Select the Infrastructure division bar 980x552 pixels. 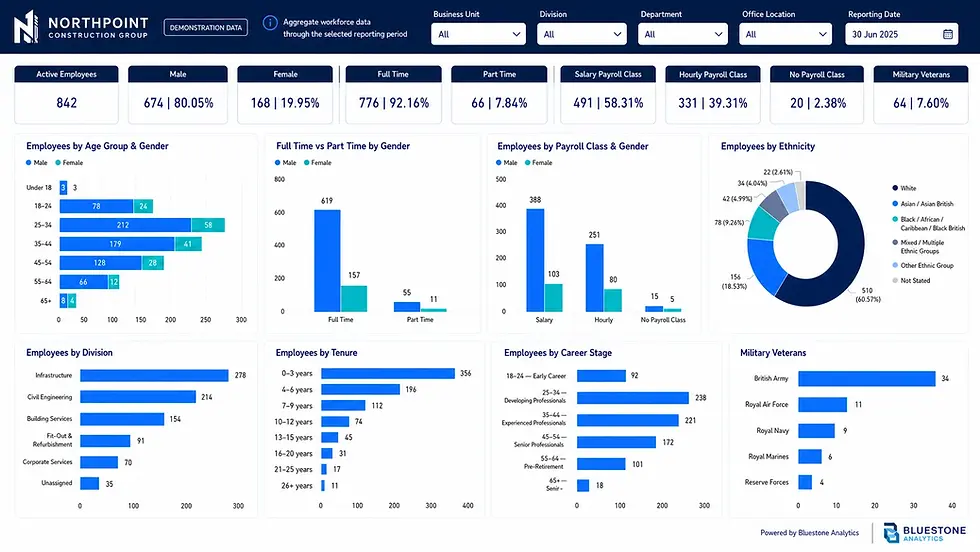pos(154,375)
